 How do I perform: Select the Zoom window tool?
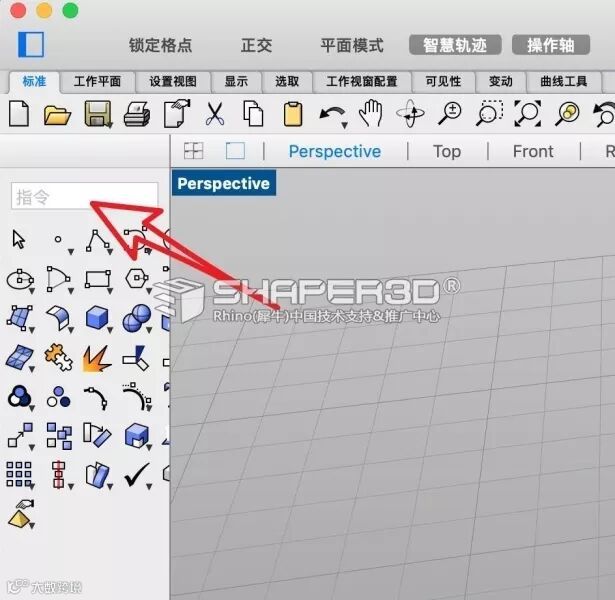point(489,113)
